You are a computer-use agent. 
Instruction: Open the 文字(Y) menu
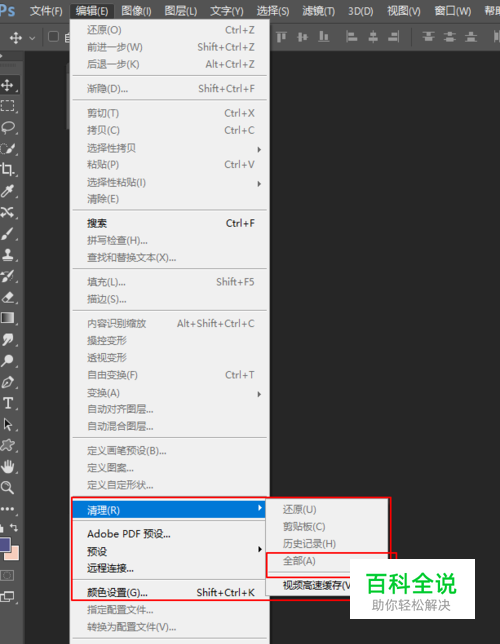(x=227, y=11)
